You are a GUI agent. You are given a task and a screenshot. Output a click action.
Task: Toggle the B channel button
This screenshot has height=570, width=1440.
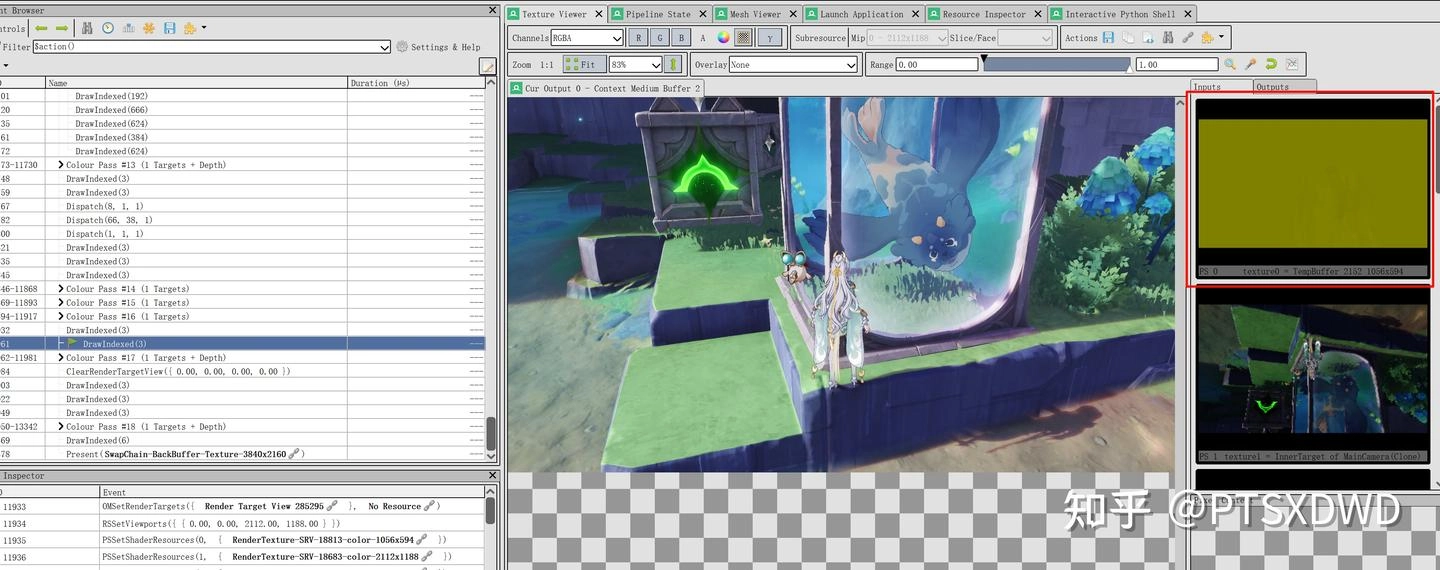681,37
